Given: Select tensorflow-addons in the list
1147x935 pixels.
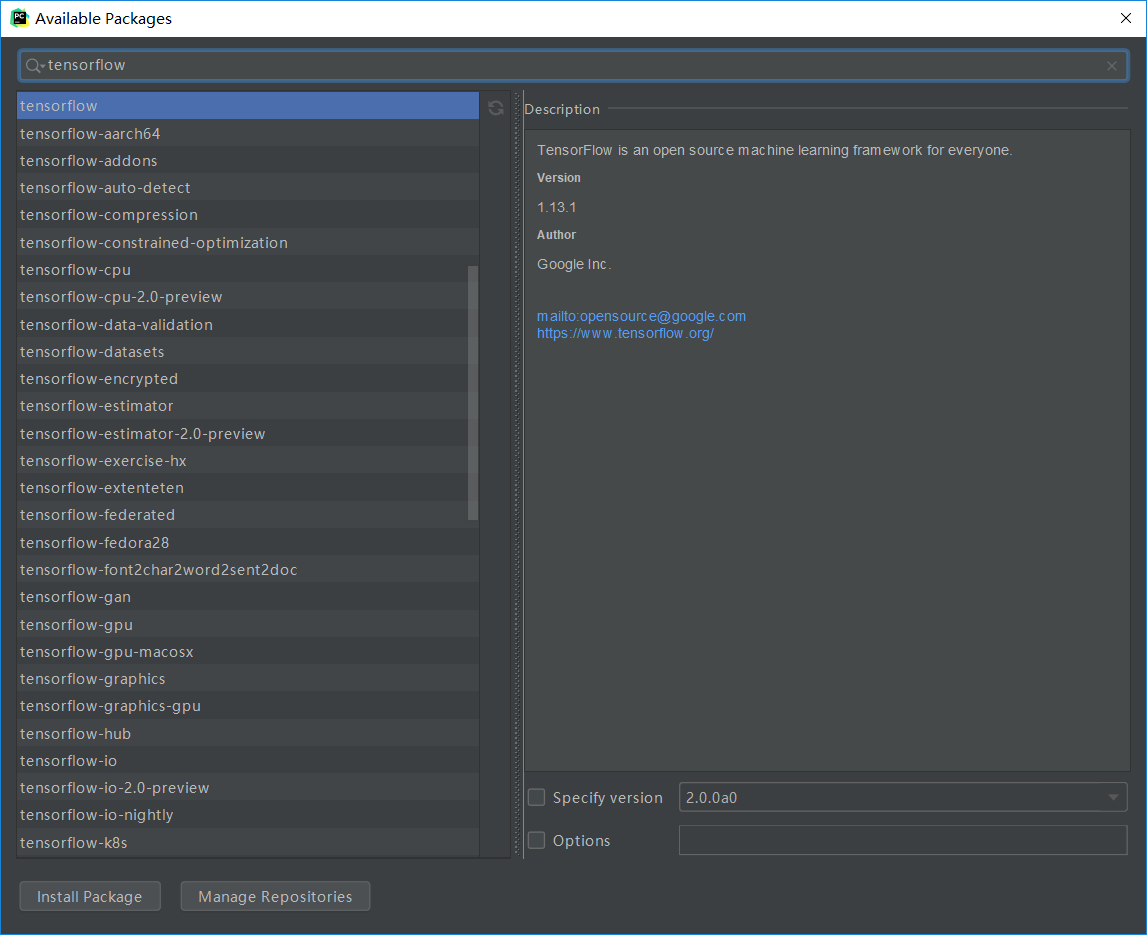Looking at the screenshot, I should pyautogui.click(x=248, y=160).
